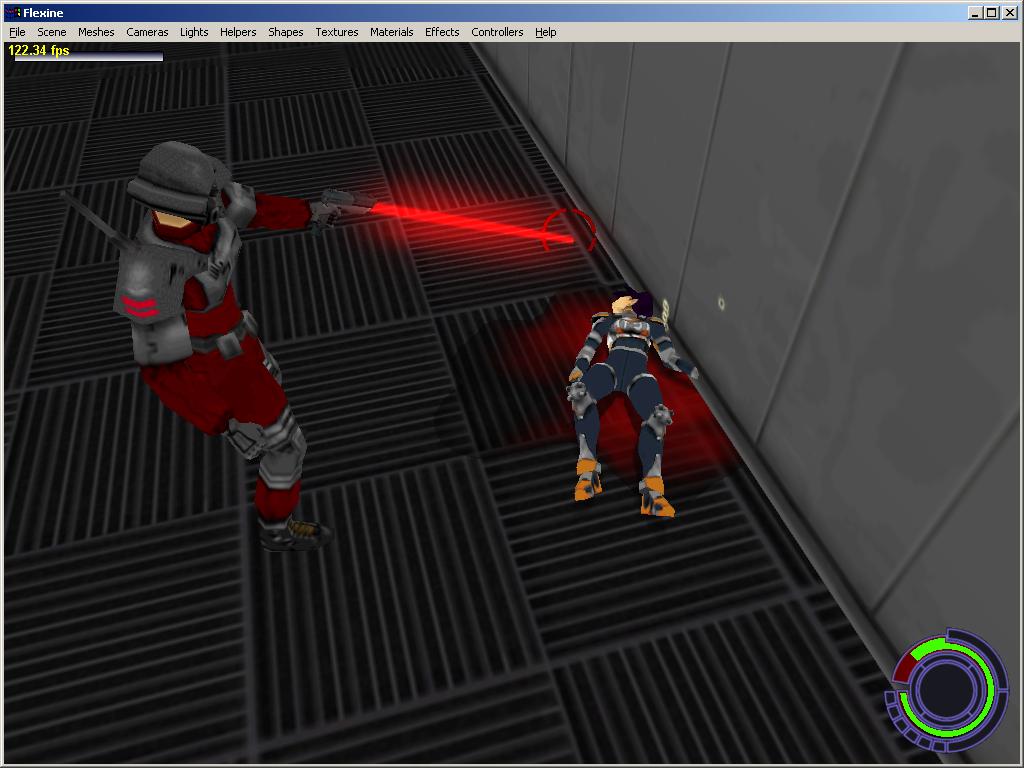Open the Meshes menu

(96, 32)
